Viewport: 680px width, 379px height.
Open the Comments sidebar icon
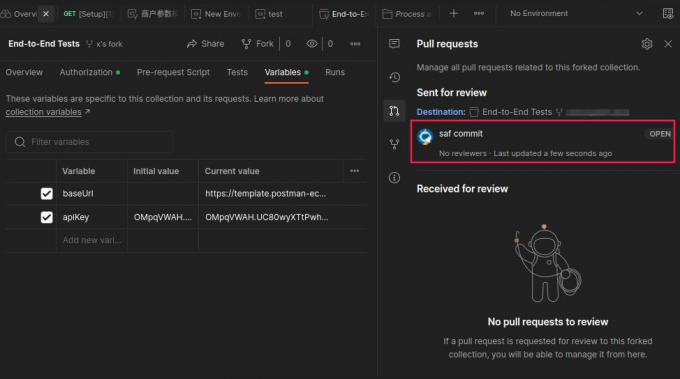(x=394, y=43)
